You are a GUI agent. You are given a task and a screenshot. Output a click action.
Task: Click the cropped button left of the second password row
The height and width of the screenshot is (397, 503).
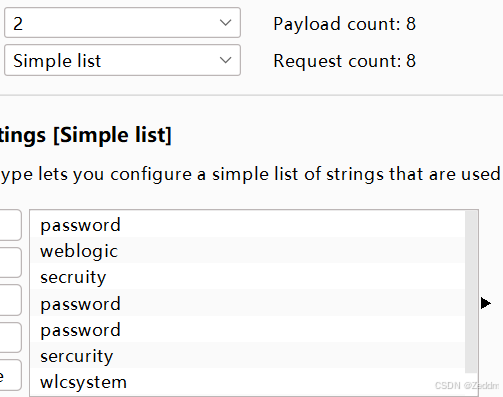pyautogui.click(x=10, y=300)
